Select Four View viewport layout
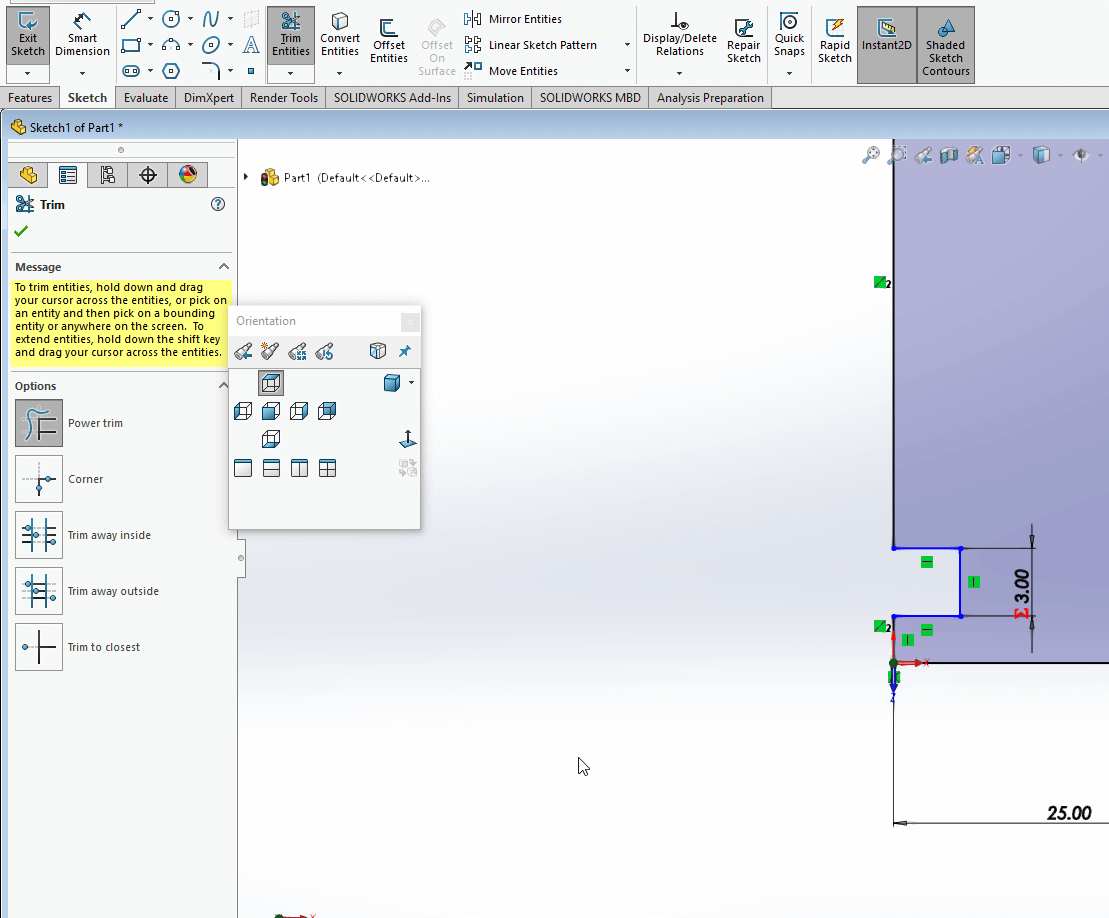 click(x=327, y=468)
